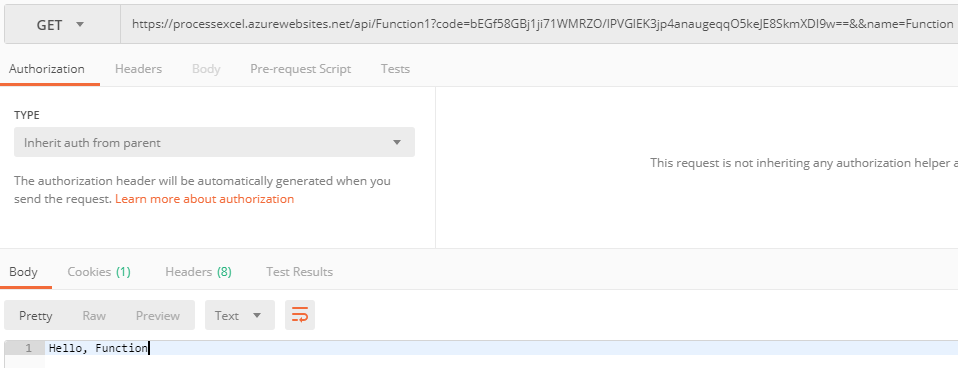Switch to Preview response view

click(158, 315)
